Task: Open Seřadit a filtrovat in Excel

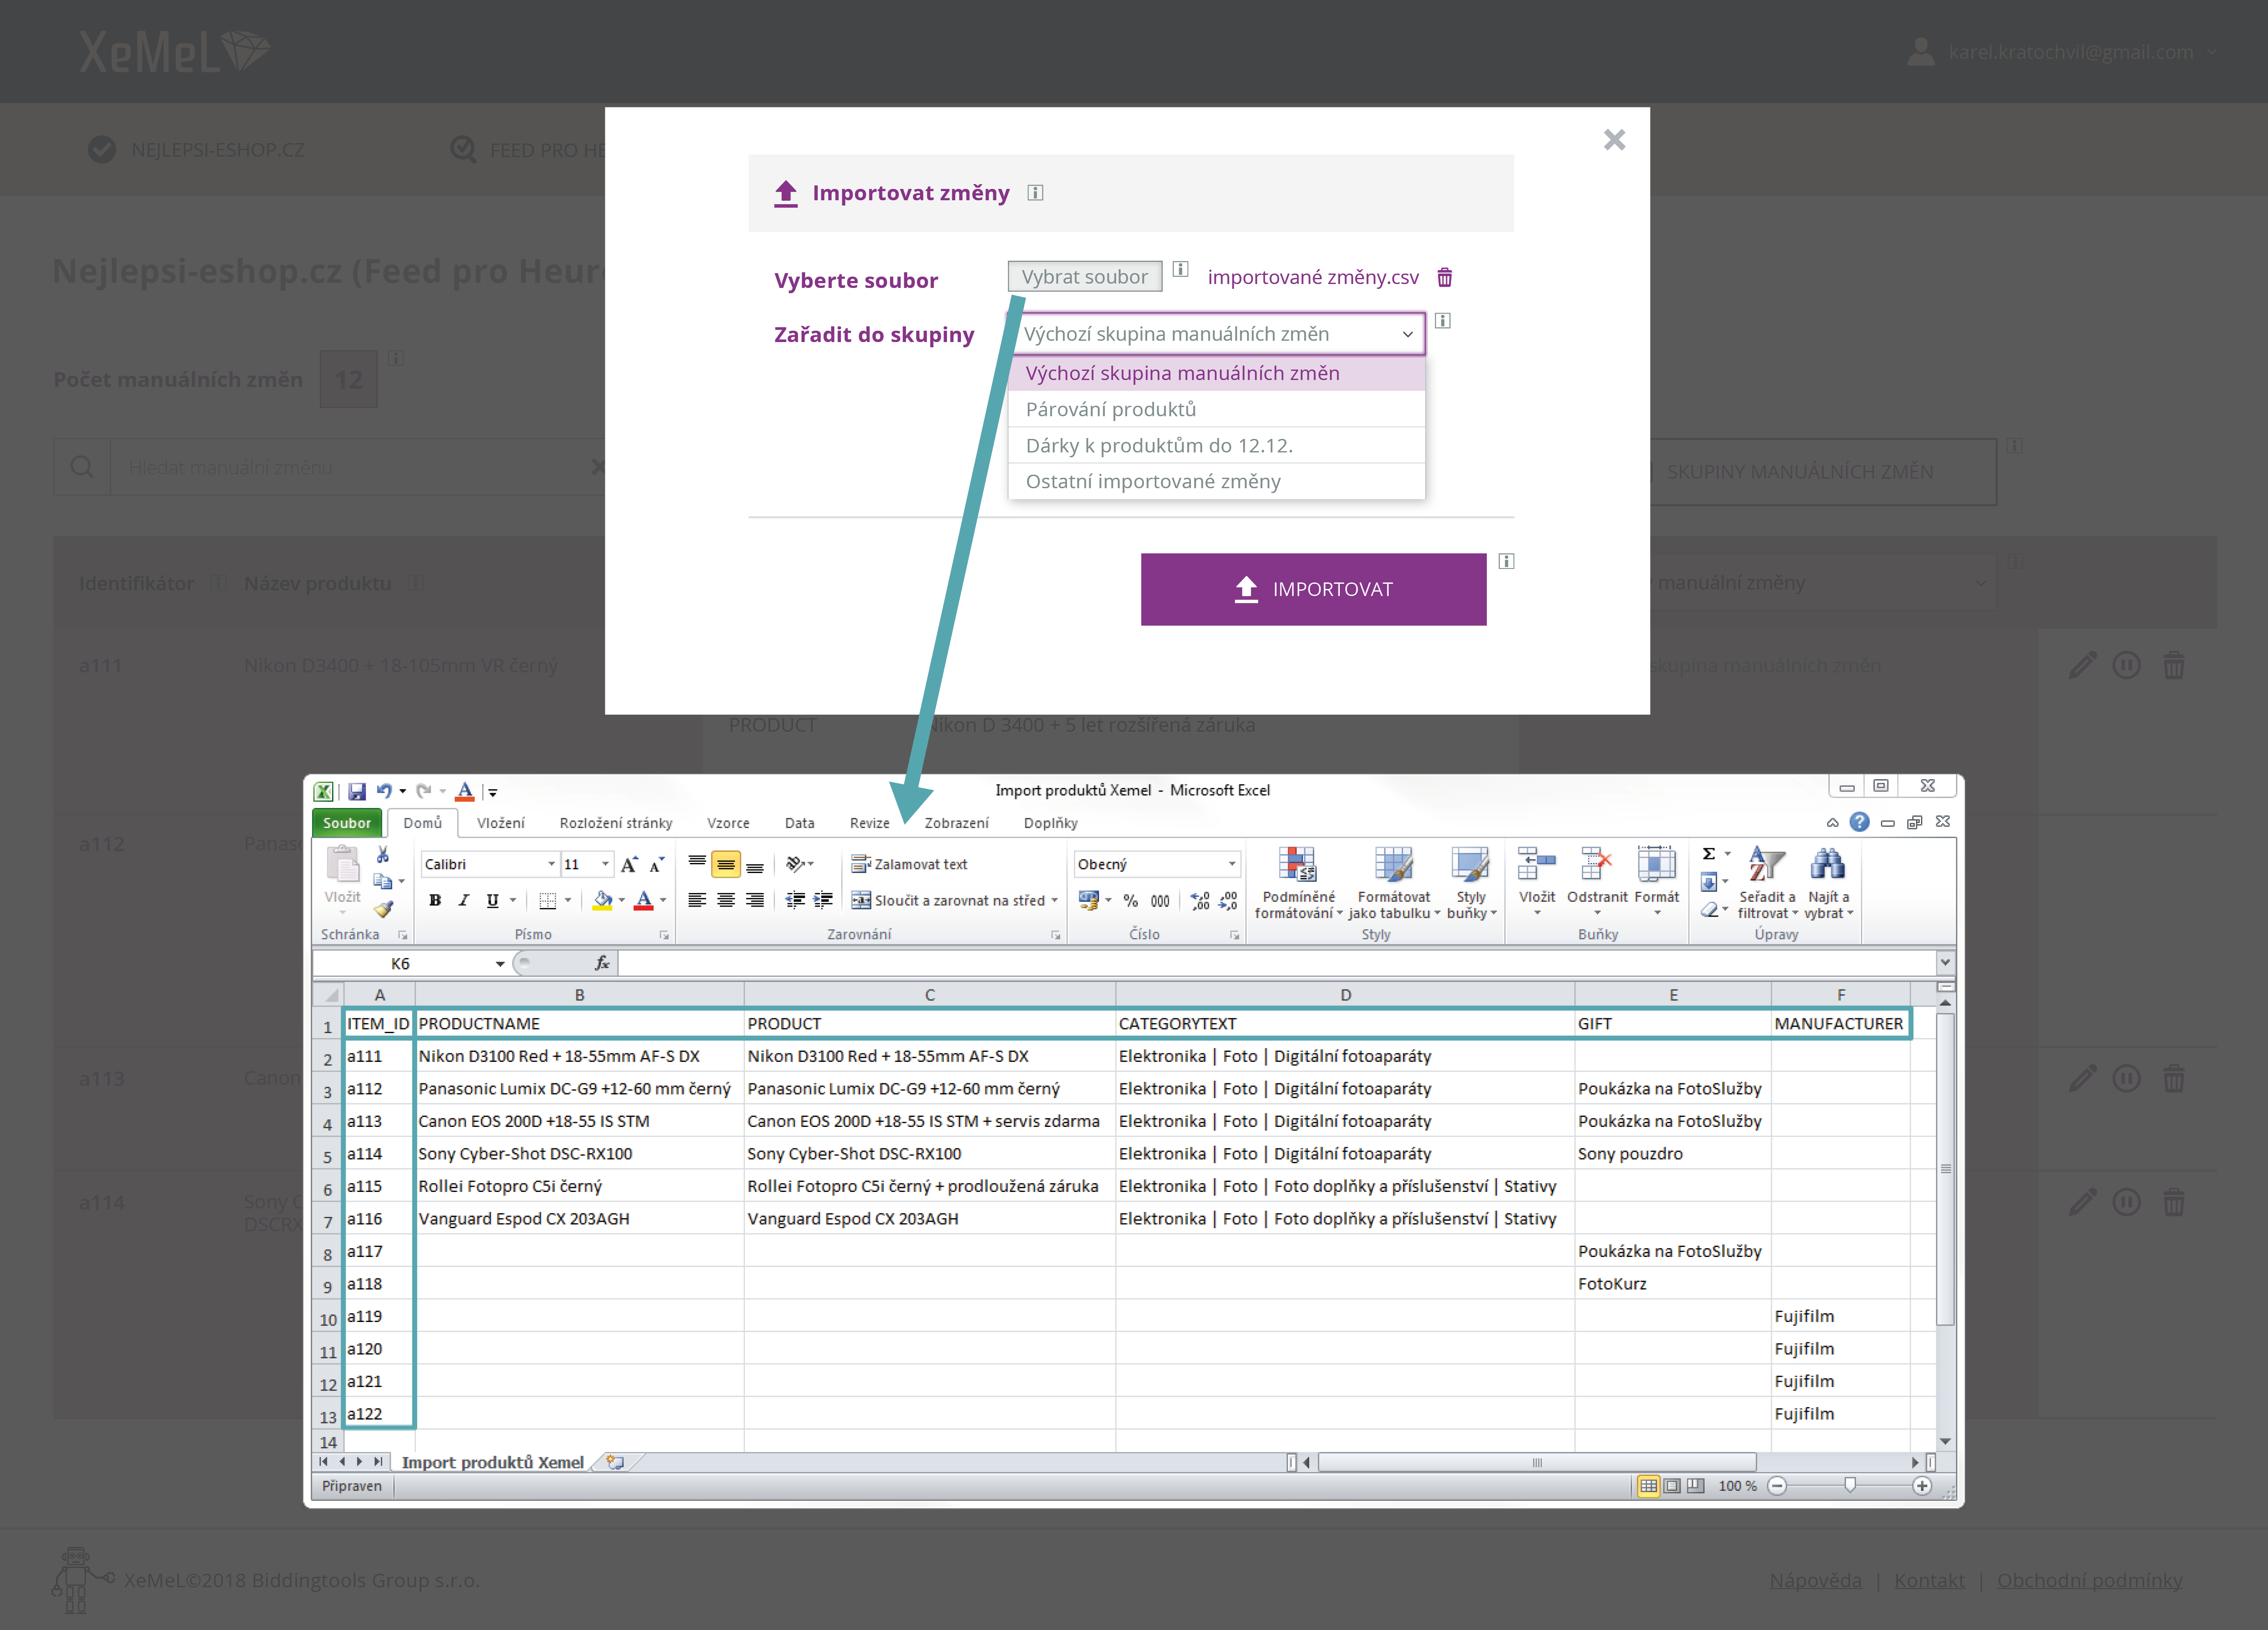Action: pyautogui.click(x=1767, y=882)
